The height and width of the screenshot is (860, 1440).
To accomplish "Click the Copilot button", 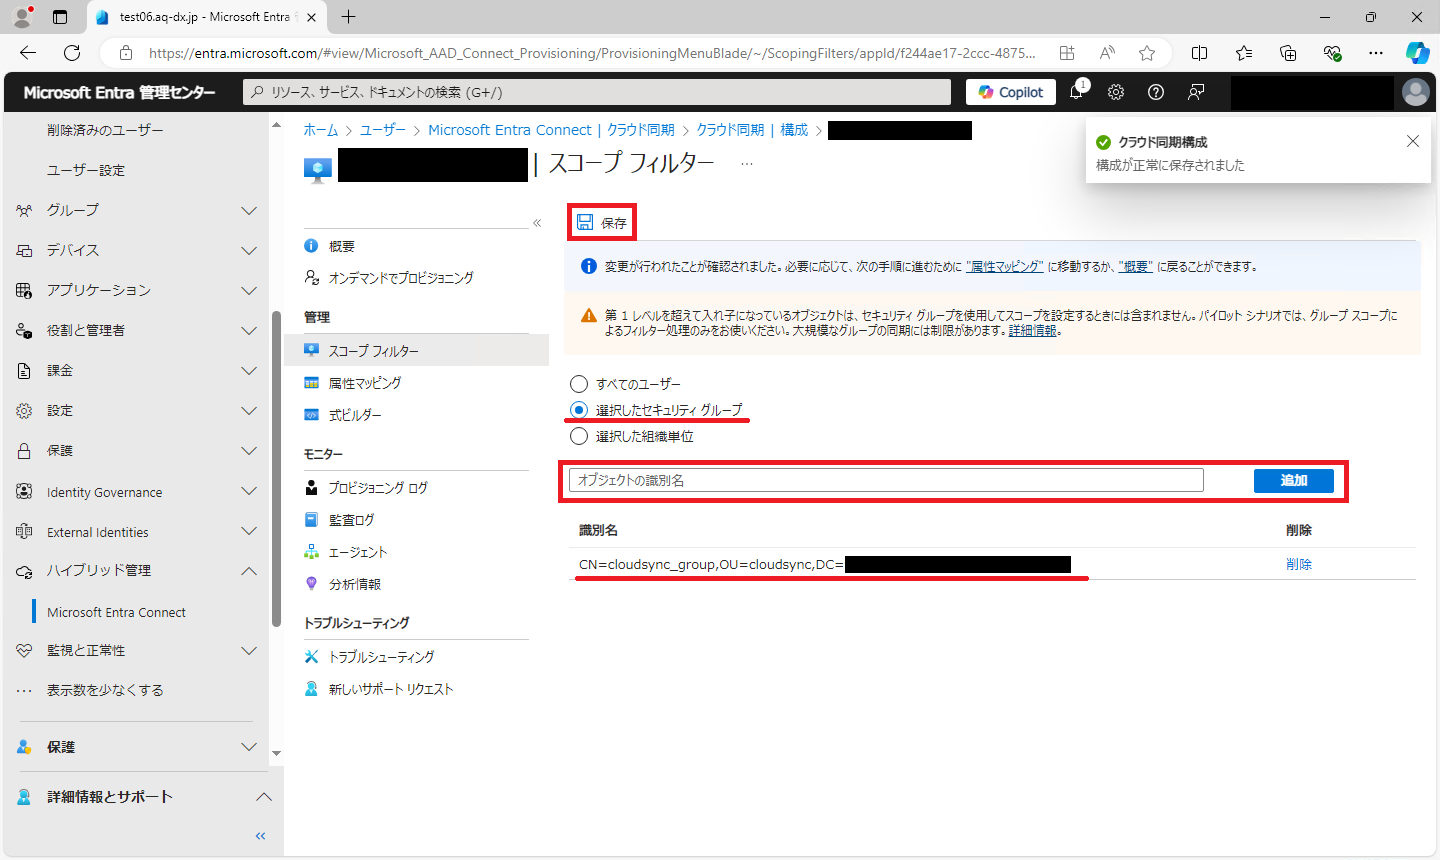I will tap(1011, 92).
